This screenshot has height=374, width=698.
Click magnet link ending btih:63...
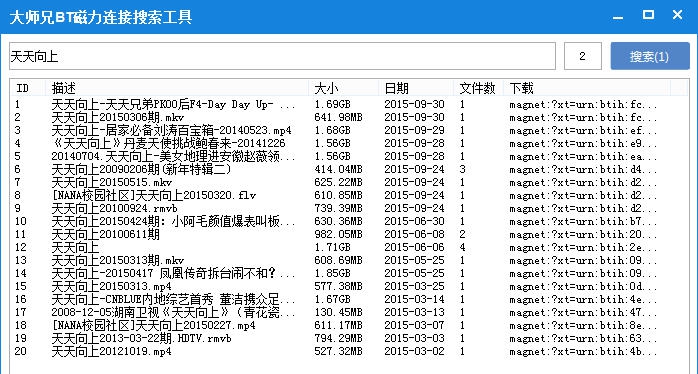click(583, 339)
